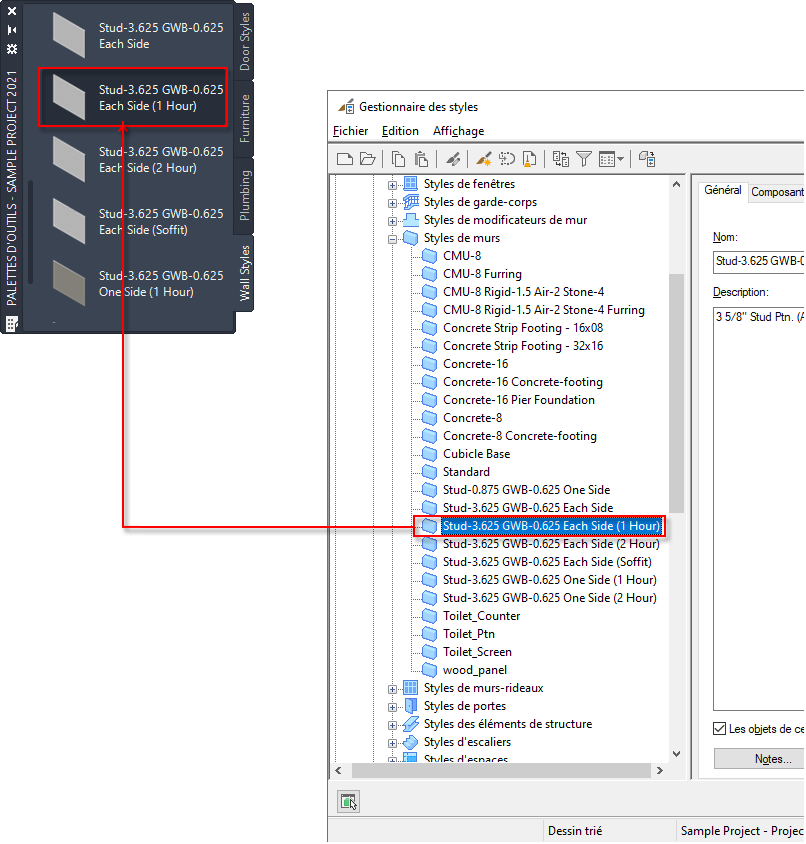This screenshot has width=806, height=844.
Task: Expand the Styles d'escaliers node
Action: click(393, 743)
